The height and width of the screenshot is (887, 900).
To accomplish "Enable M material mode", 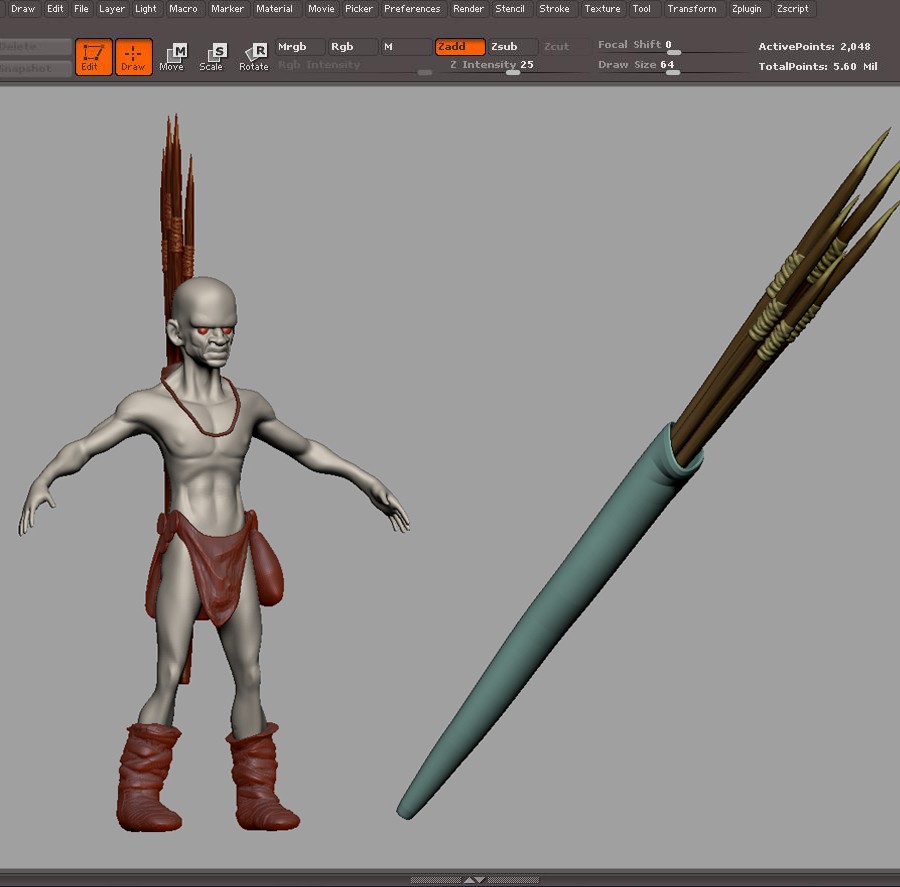I will (406, 47).
